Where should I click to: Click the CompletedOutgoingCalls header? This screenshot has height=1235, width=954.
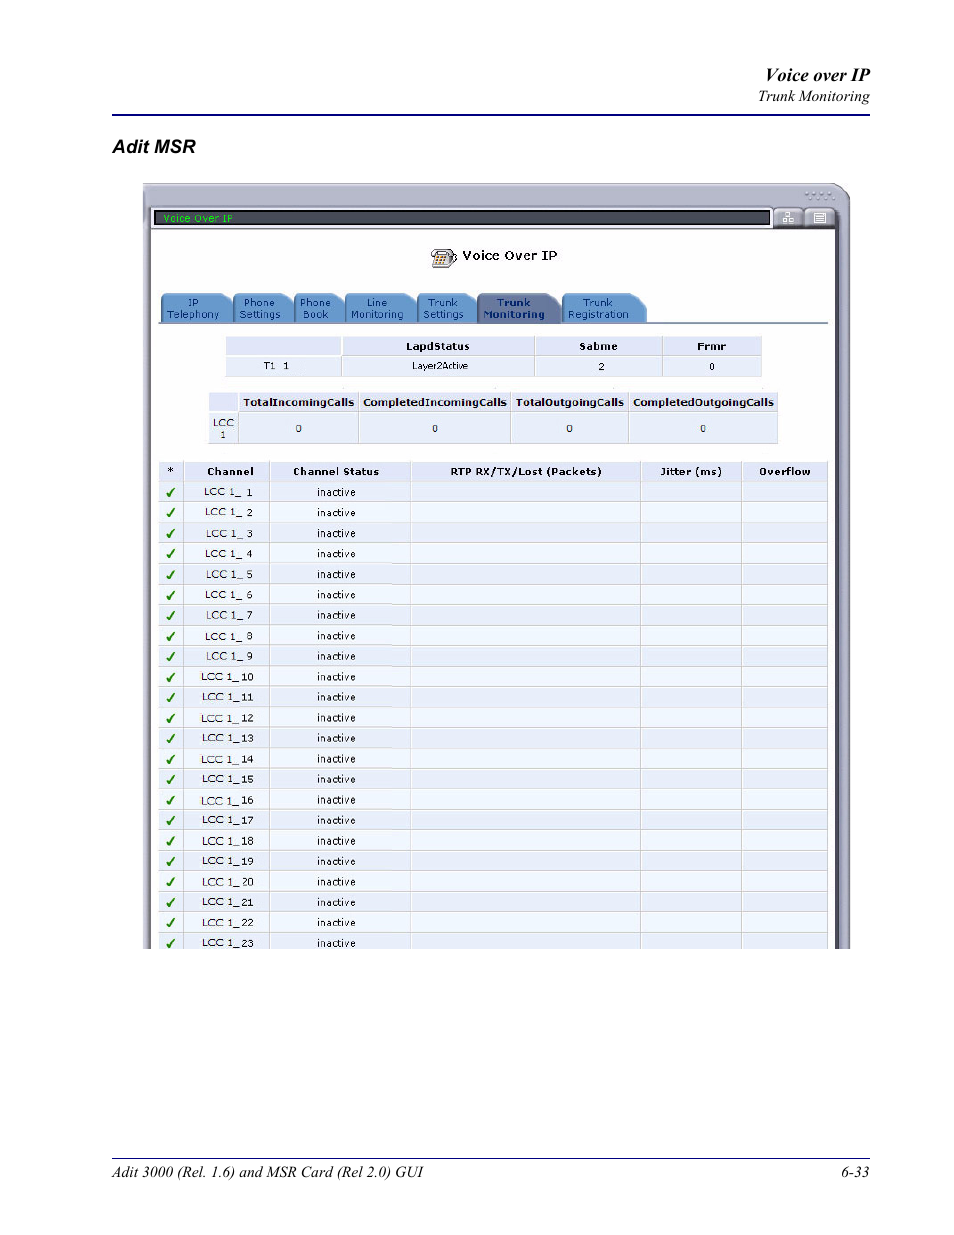[704, 402]
